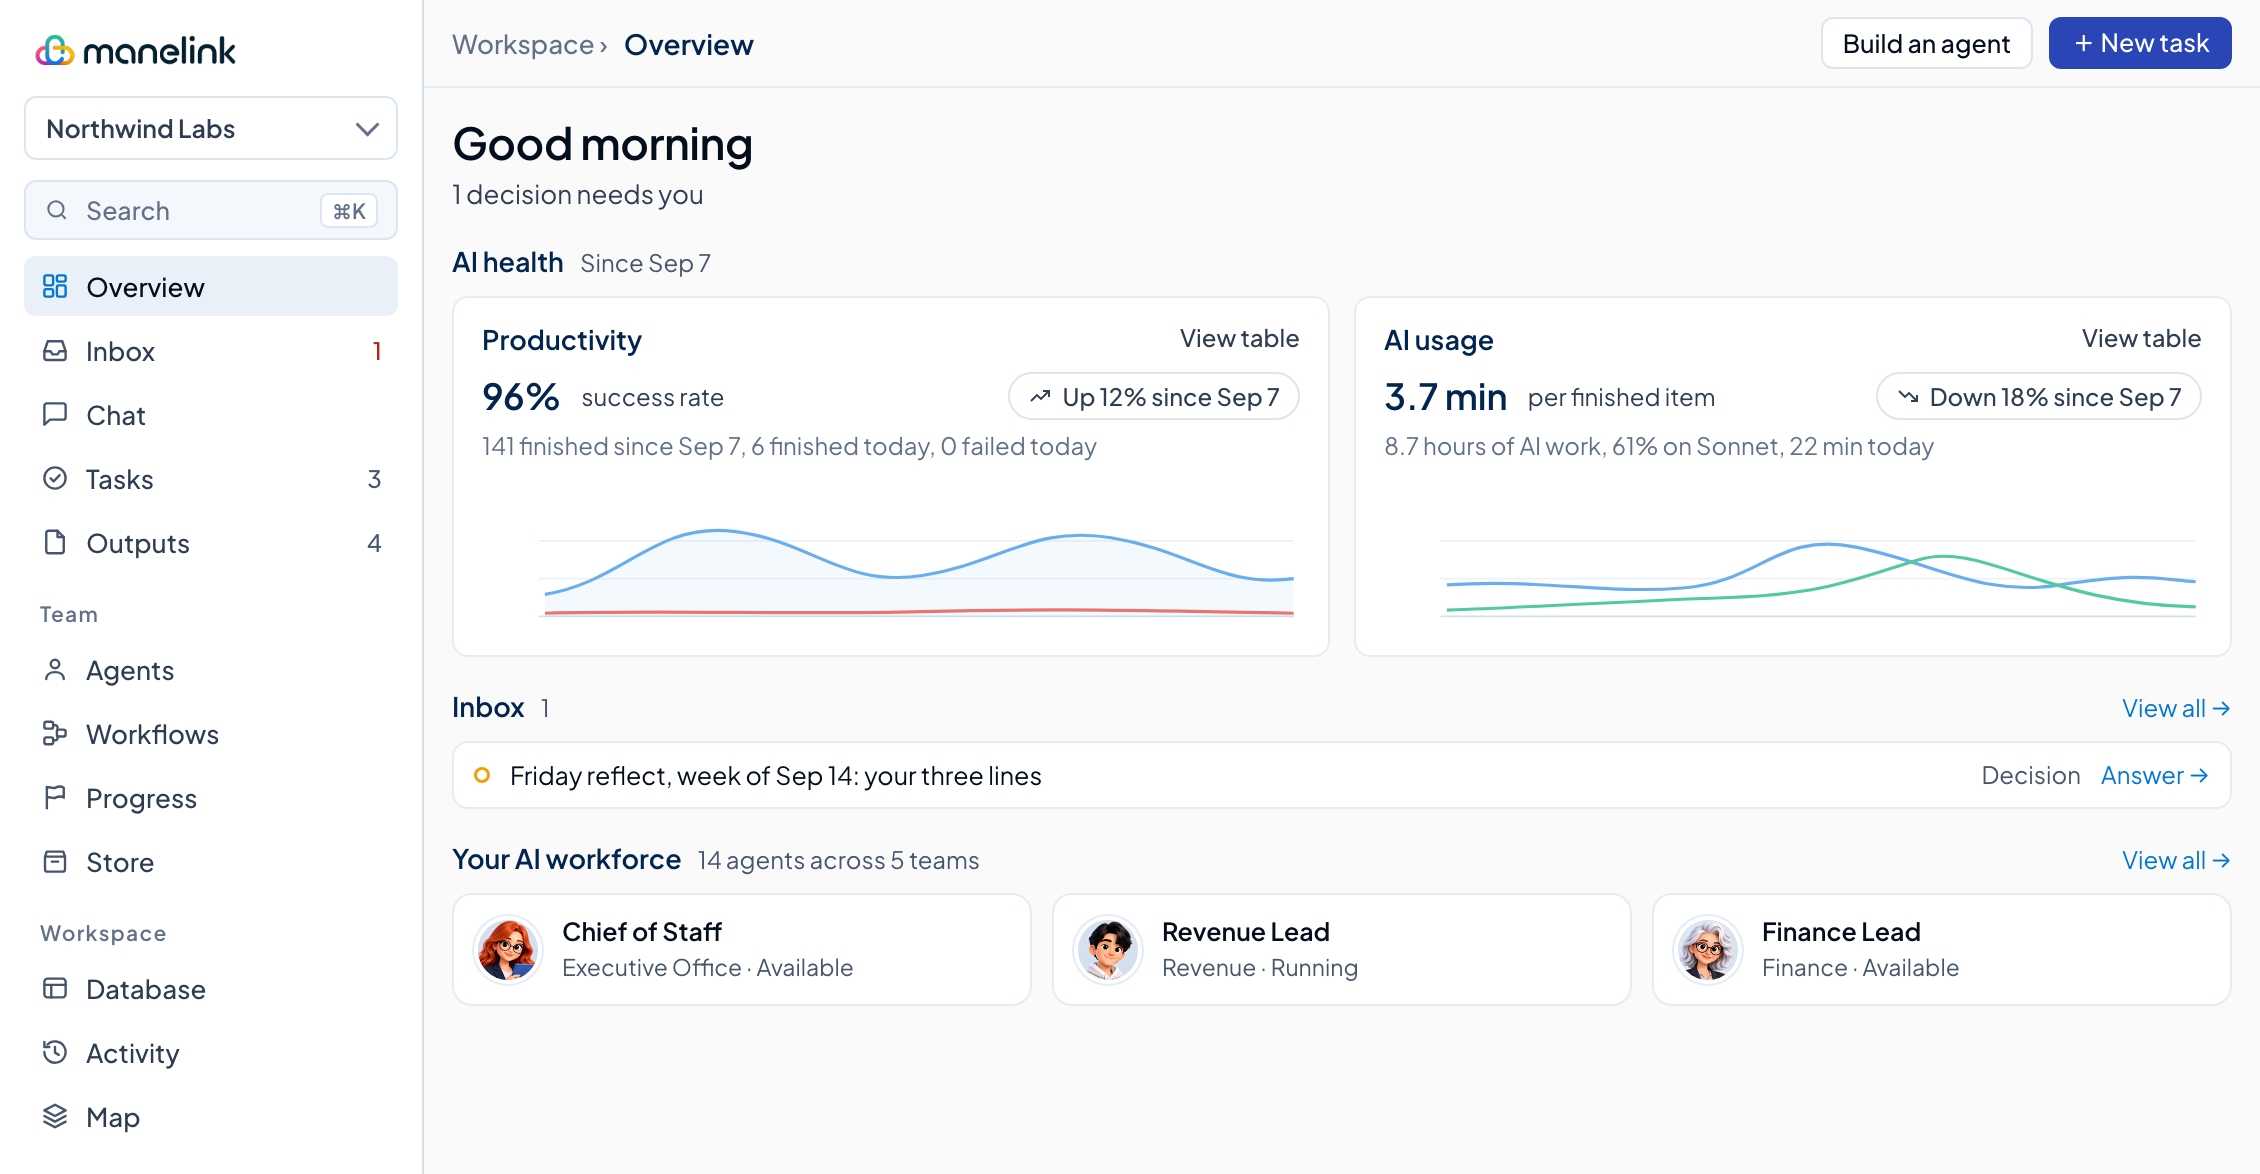
Task: Click View all next to Inbox
Action: pos(2176,708)
